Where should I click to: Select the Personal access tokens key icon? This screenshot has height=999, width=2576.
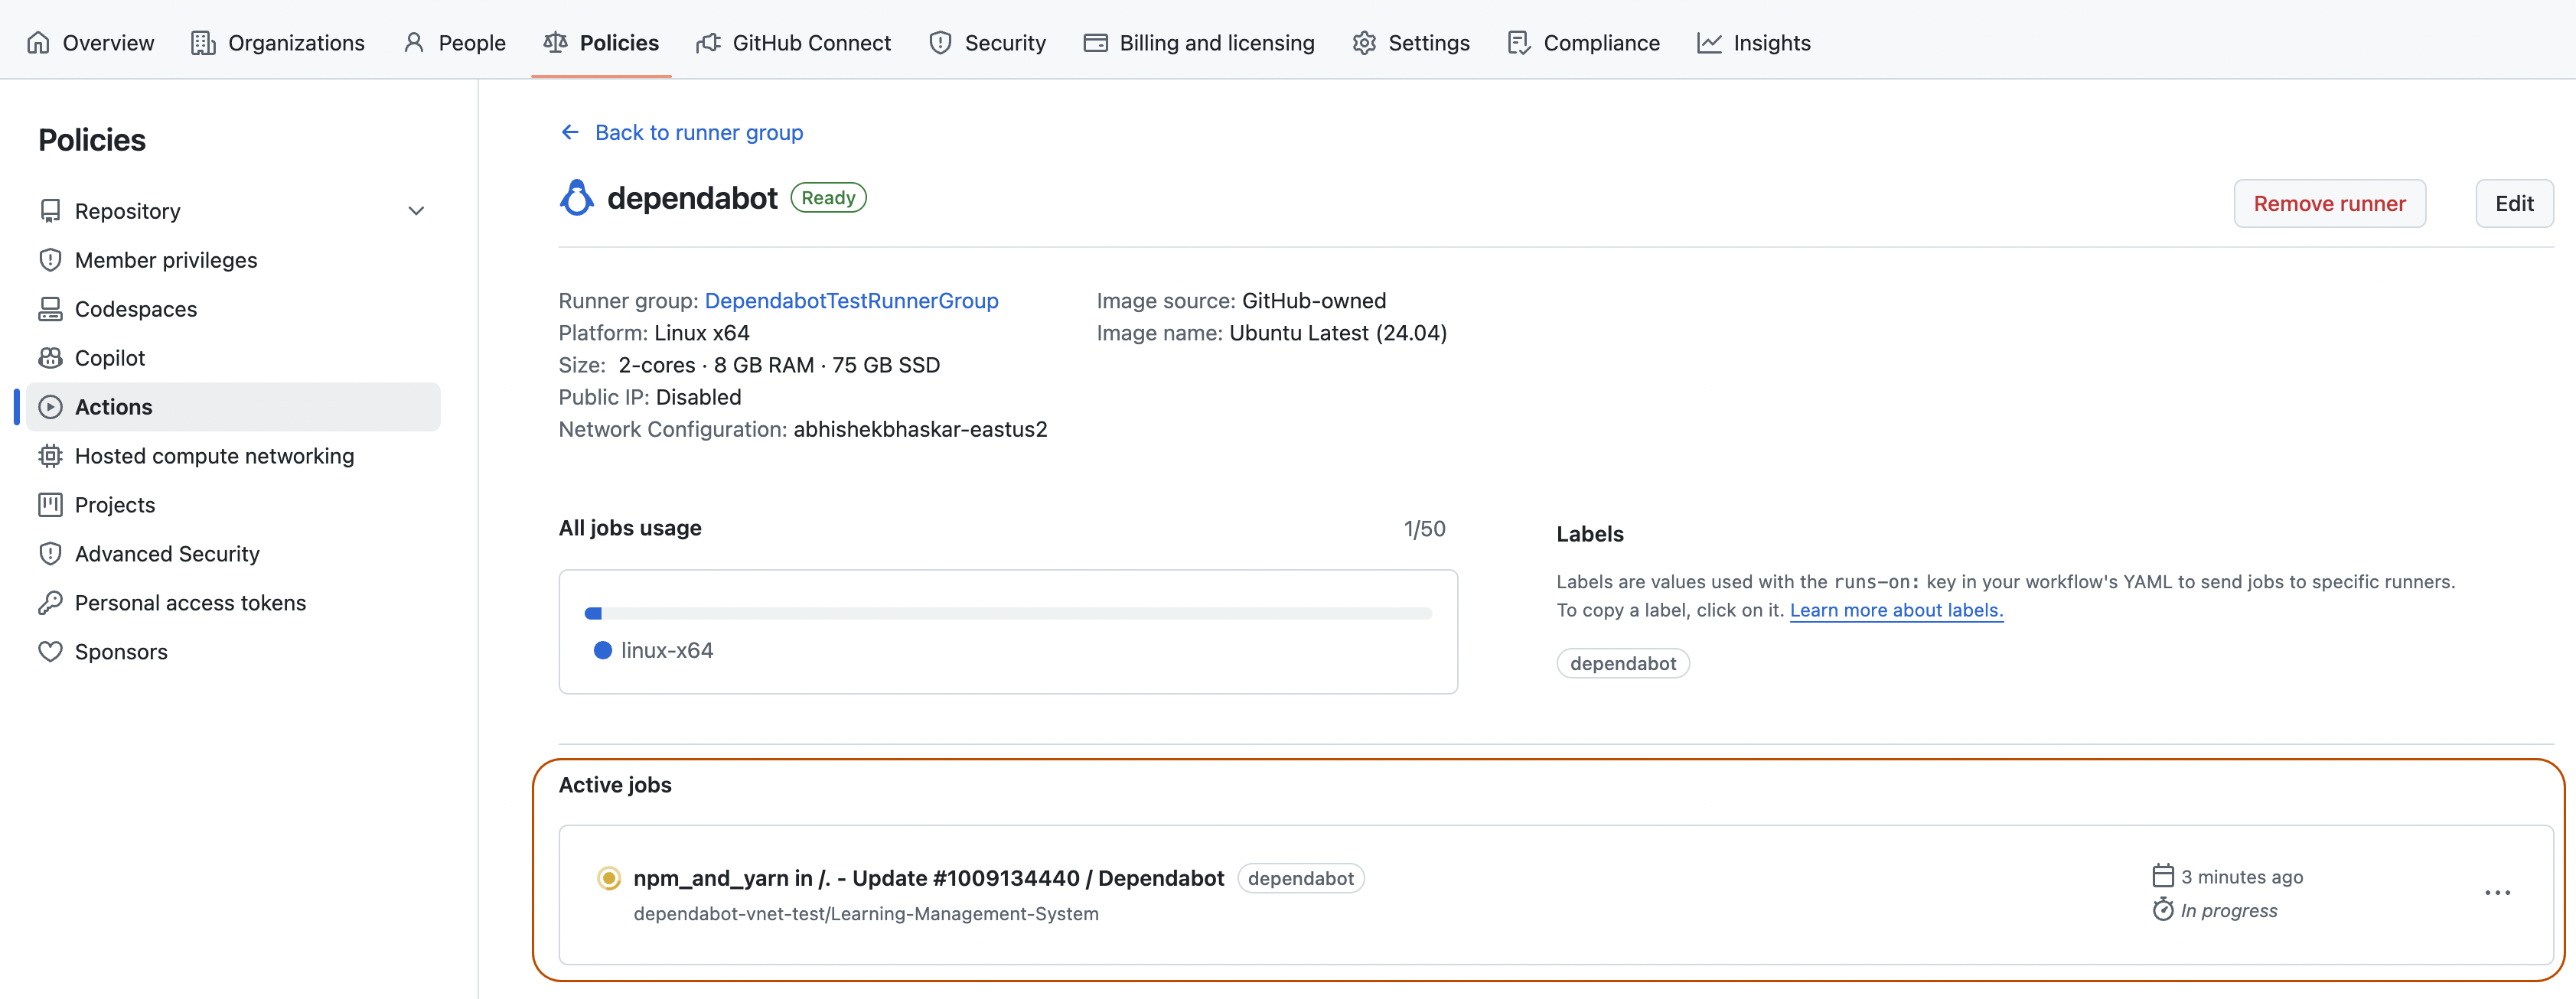point(51,602)
